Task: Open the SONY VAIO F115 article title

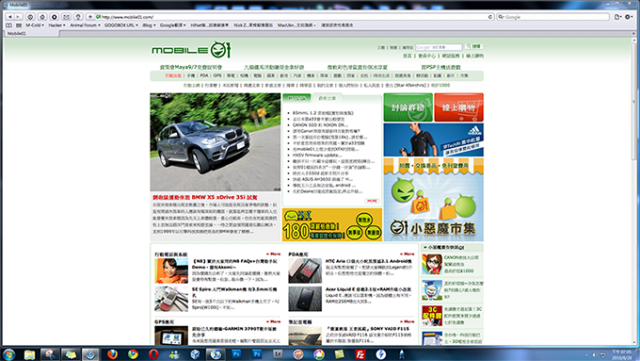Action: coord(367,328)
